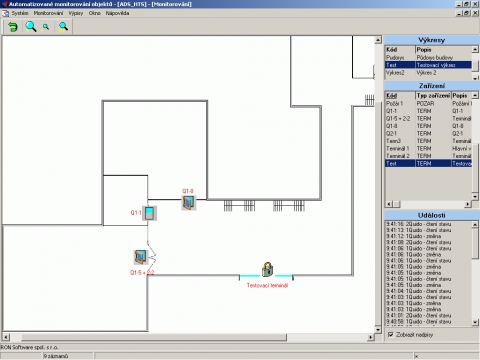The height and width of the screenshot is (360, 480).
Task: Toggle the Zobrazit nadpisy checkbox
Action: click(x=390, y=334)
